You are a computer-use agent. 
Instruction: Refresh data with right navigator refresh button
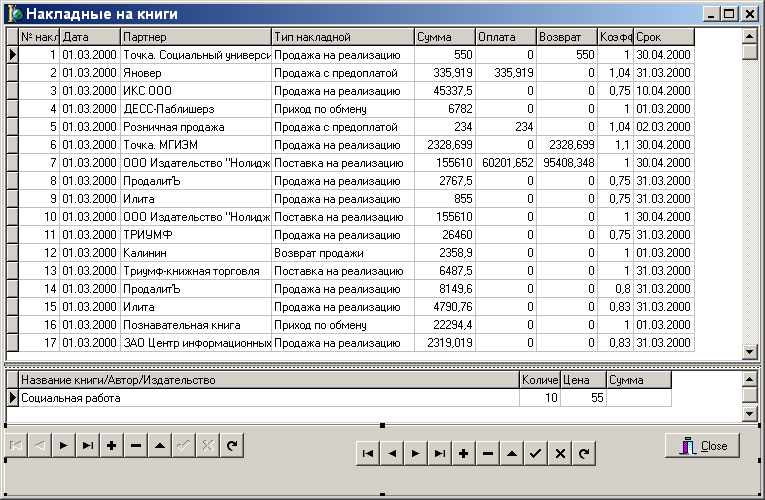point(584,454)
